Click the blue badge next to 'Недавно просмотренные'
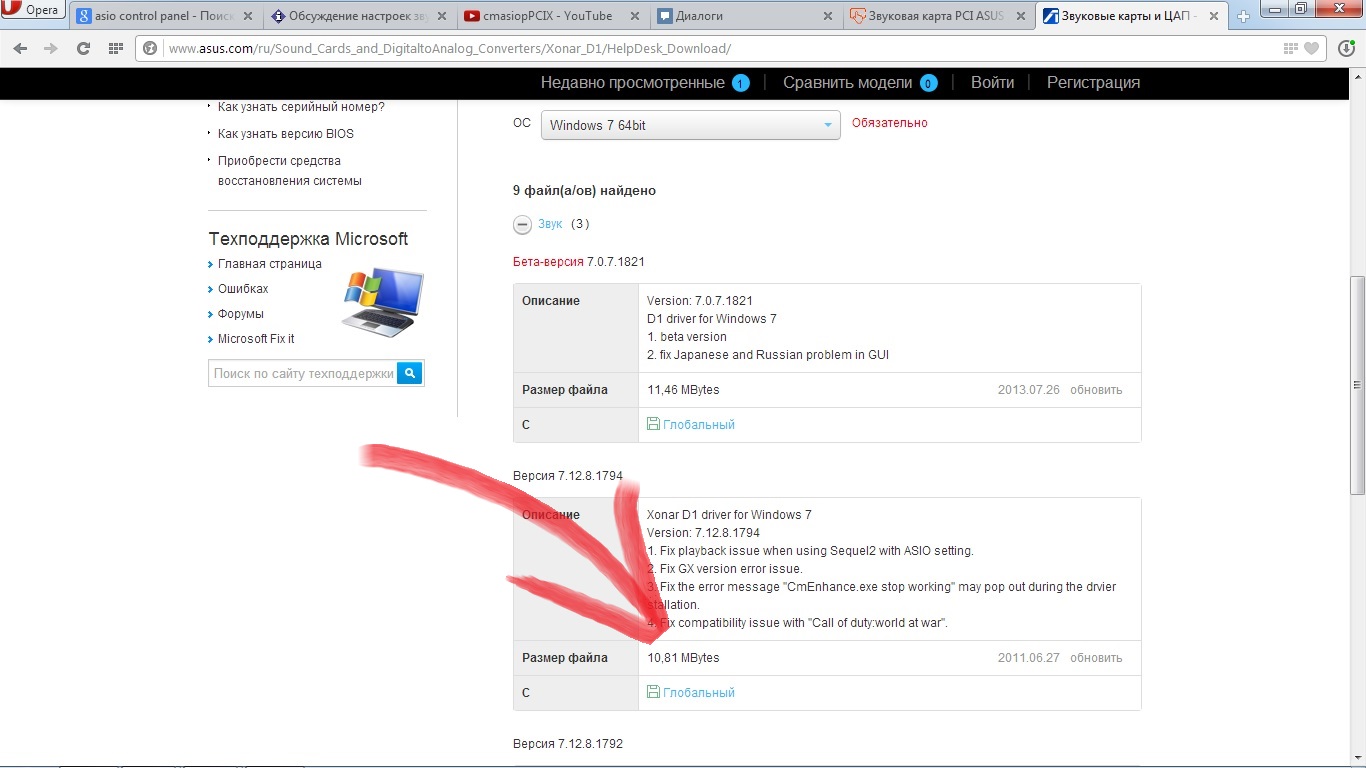1366x768 pixels. (741, 83)
